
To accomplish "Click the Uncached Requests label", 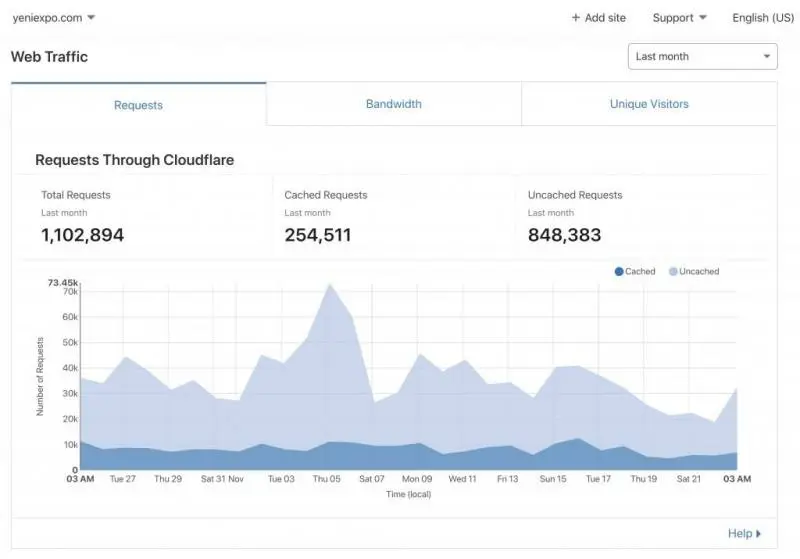I will point(575,195).
